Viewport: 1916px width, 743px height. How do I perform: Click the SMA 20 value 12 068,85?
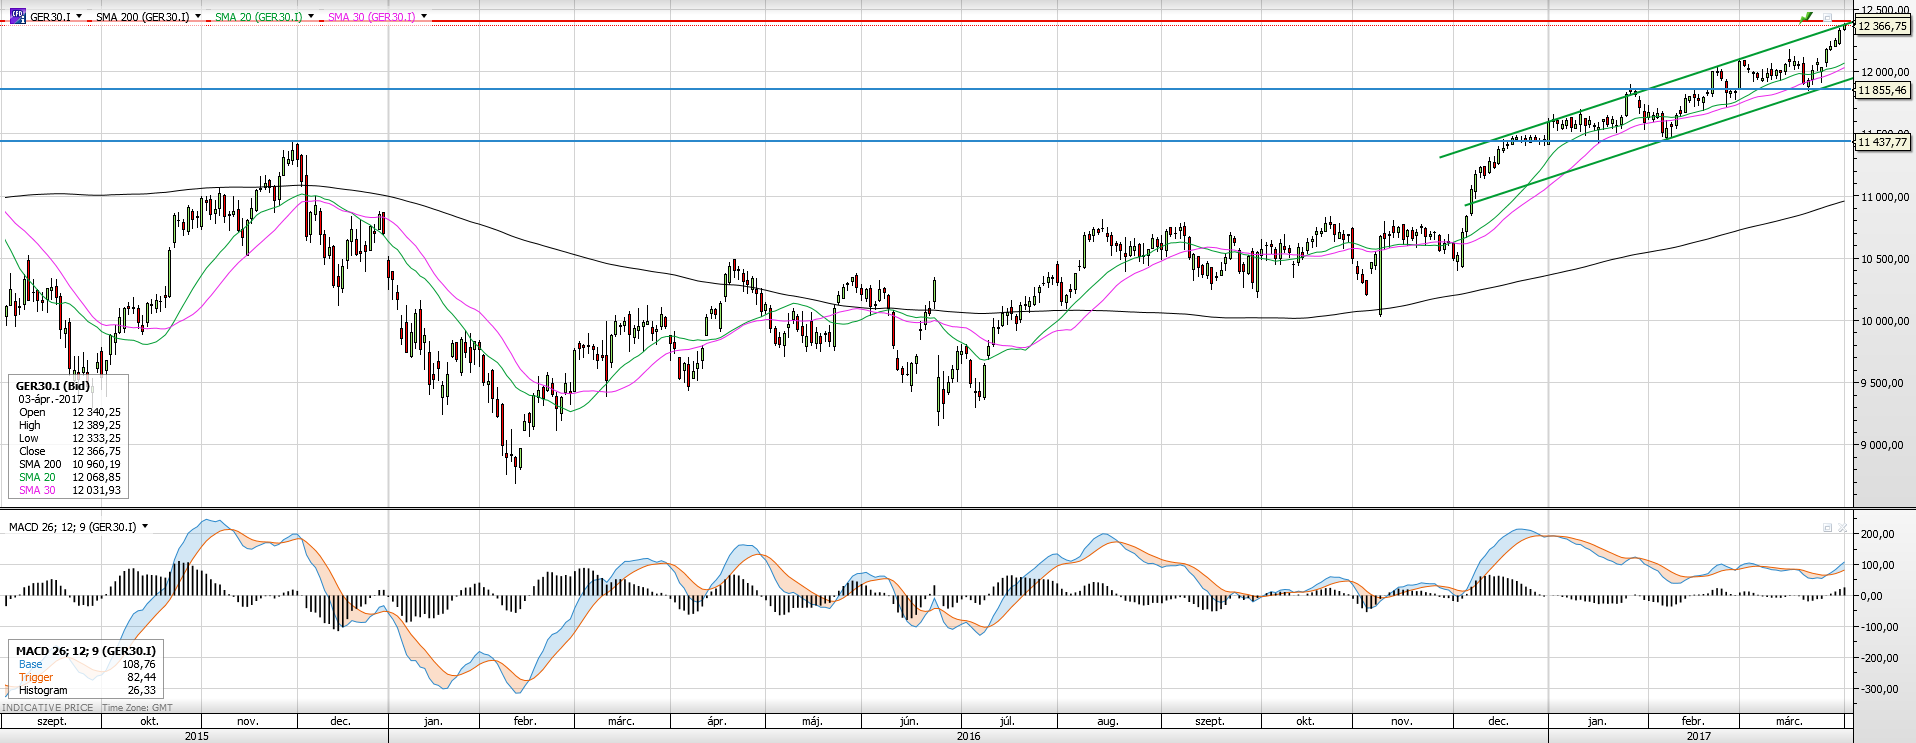96,478
